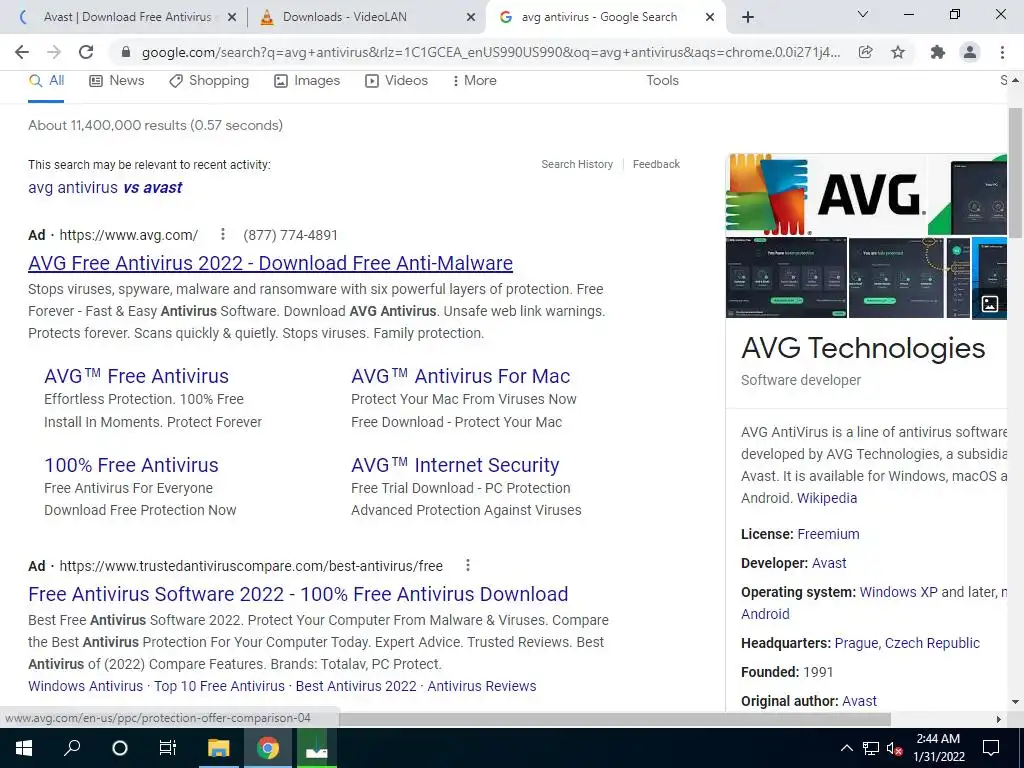Select the avg antivirus Google Search tab
The image size is (1024, 768).
599,17
